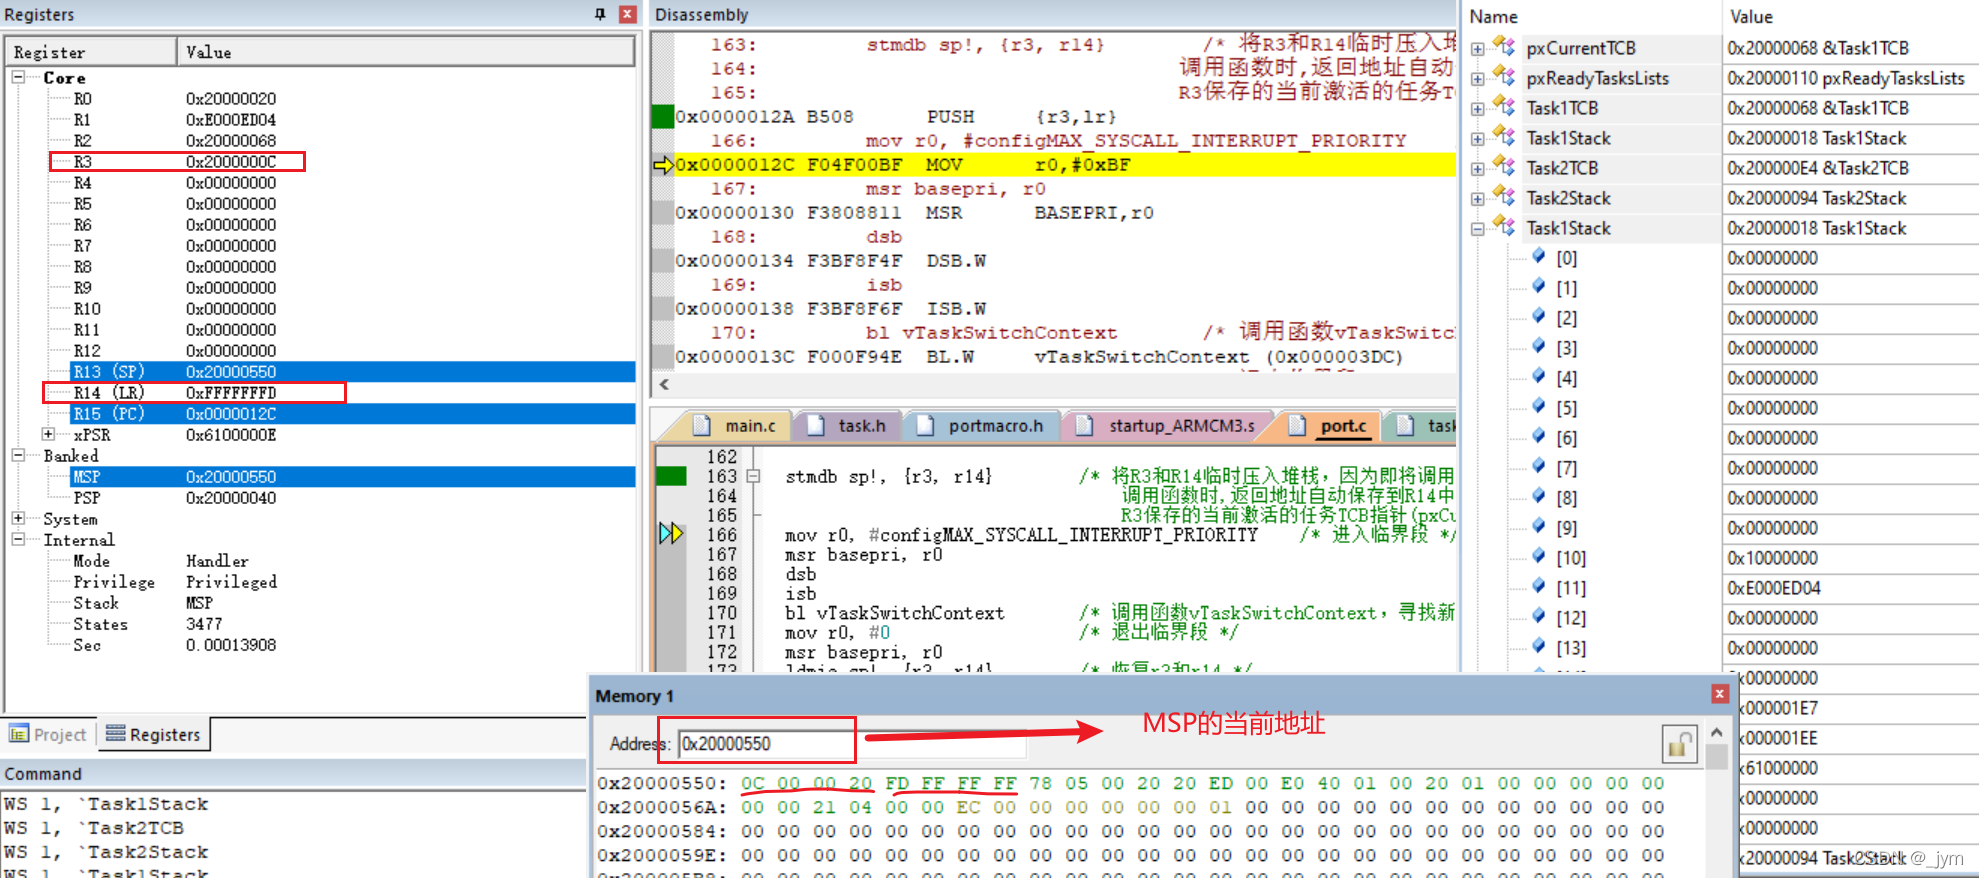
Task: Expand Task2Stack watch entry
Action: click(x=1478, y=198)
